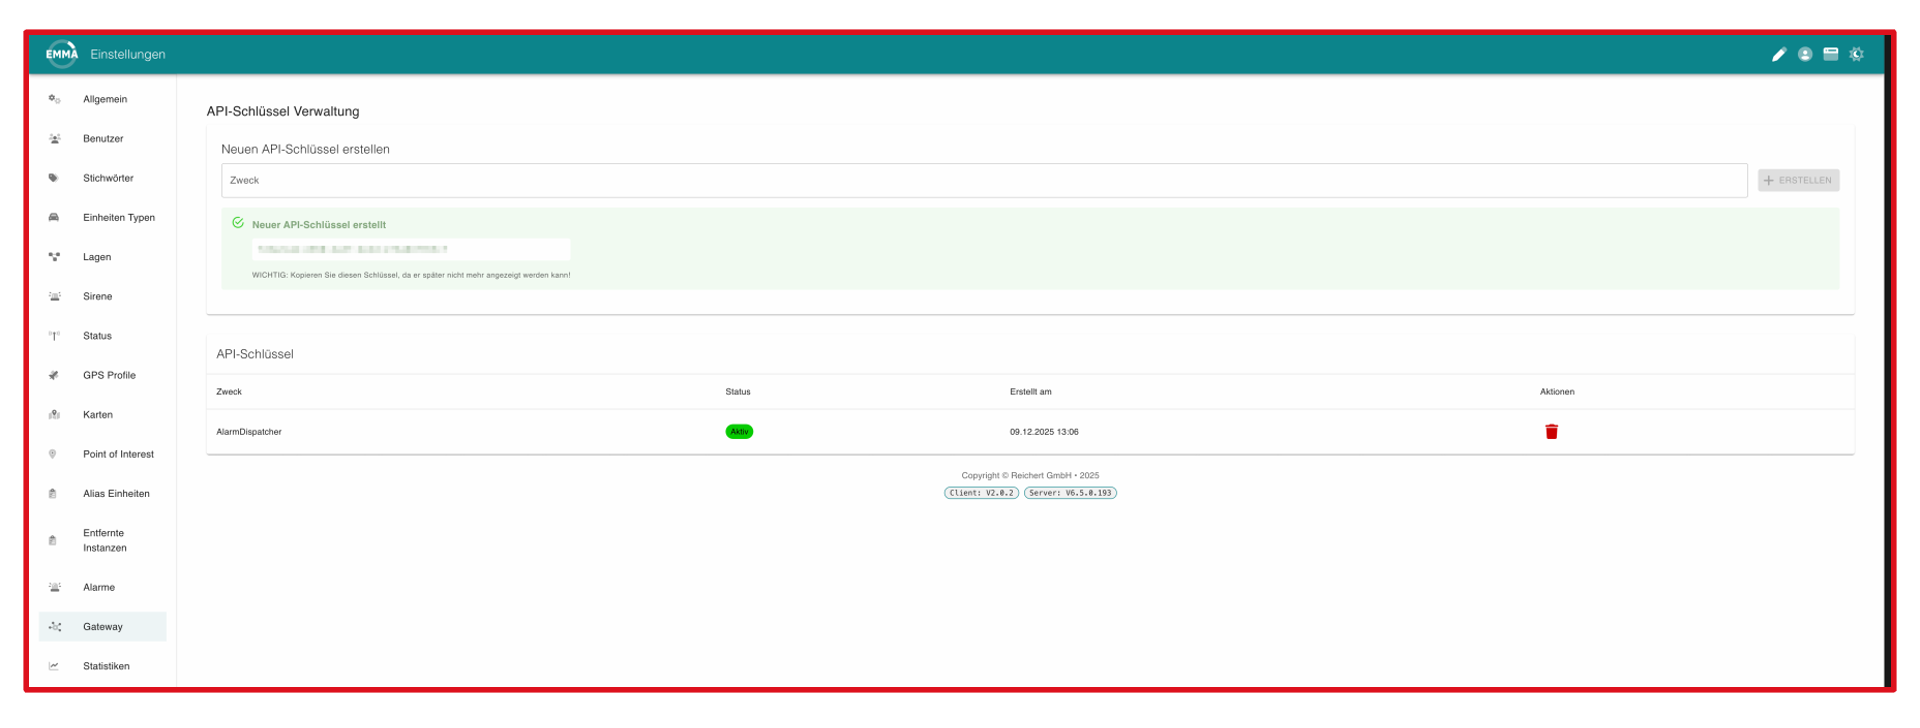
Task: Focus the Zweck input field
Action: [983, 181]
